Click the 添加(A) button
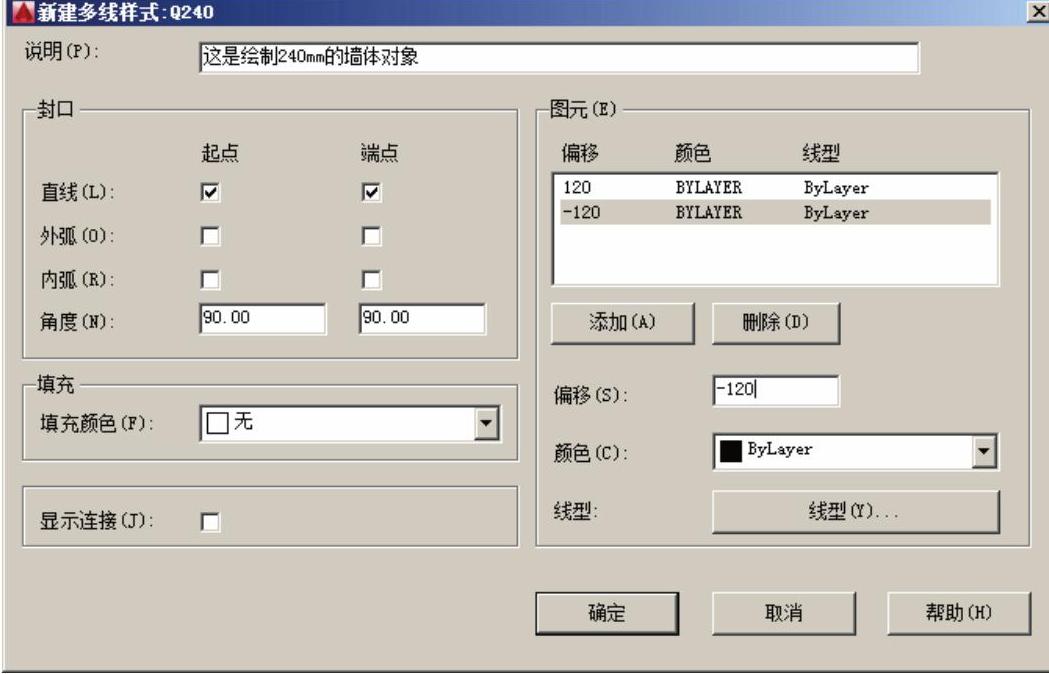Viewport: 1049px width, 674px height. [622, 323]
